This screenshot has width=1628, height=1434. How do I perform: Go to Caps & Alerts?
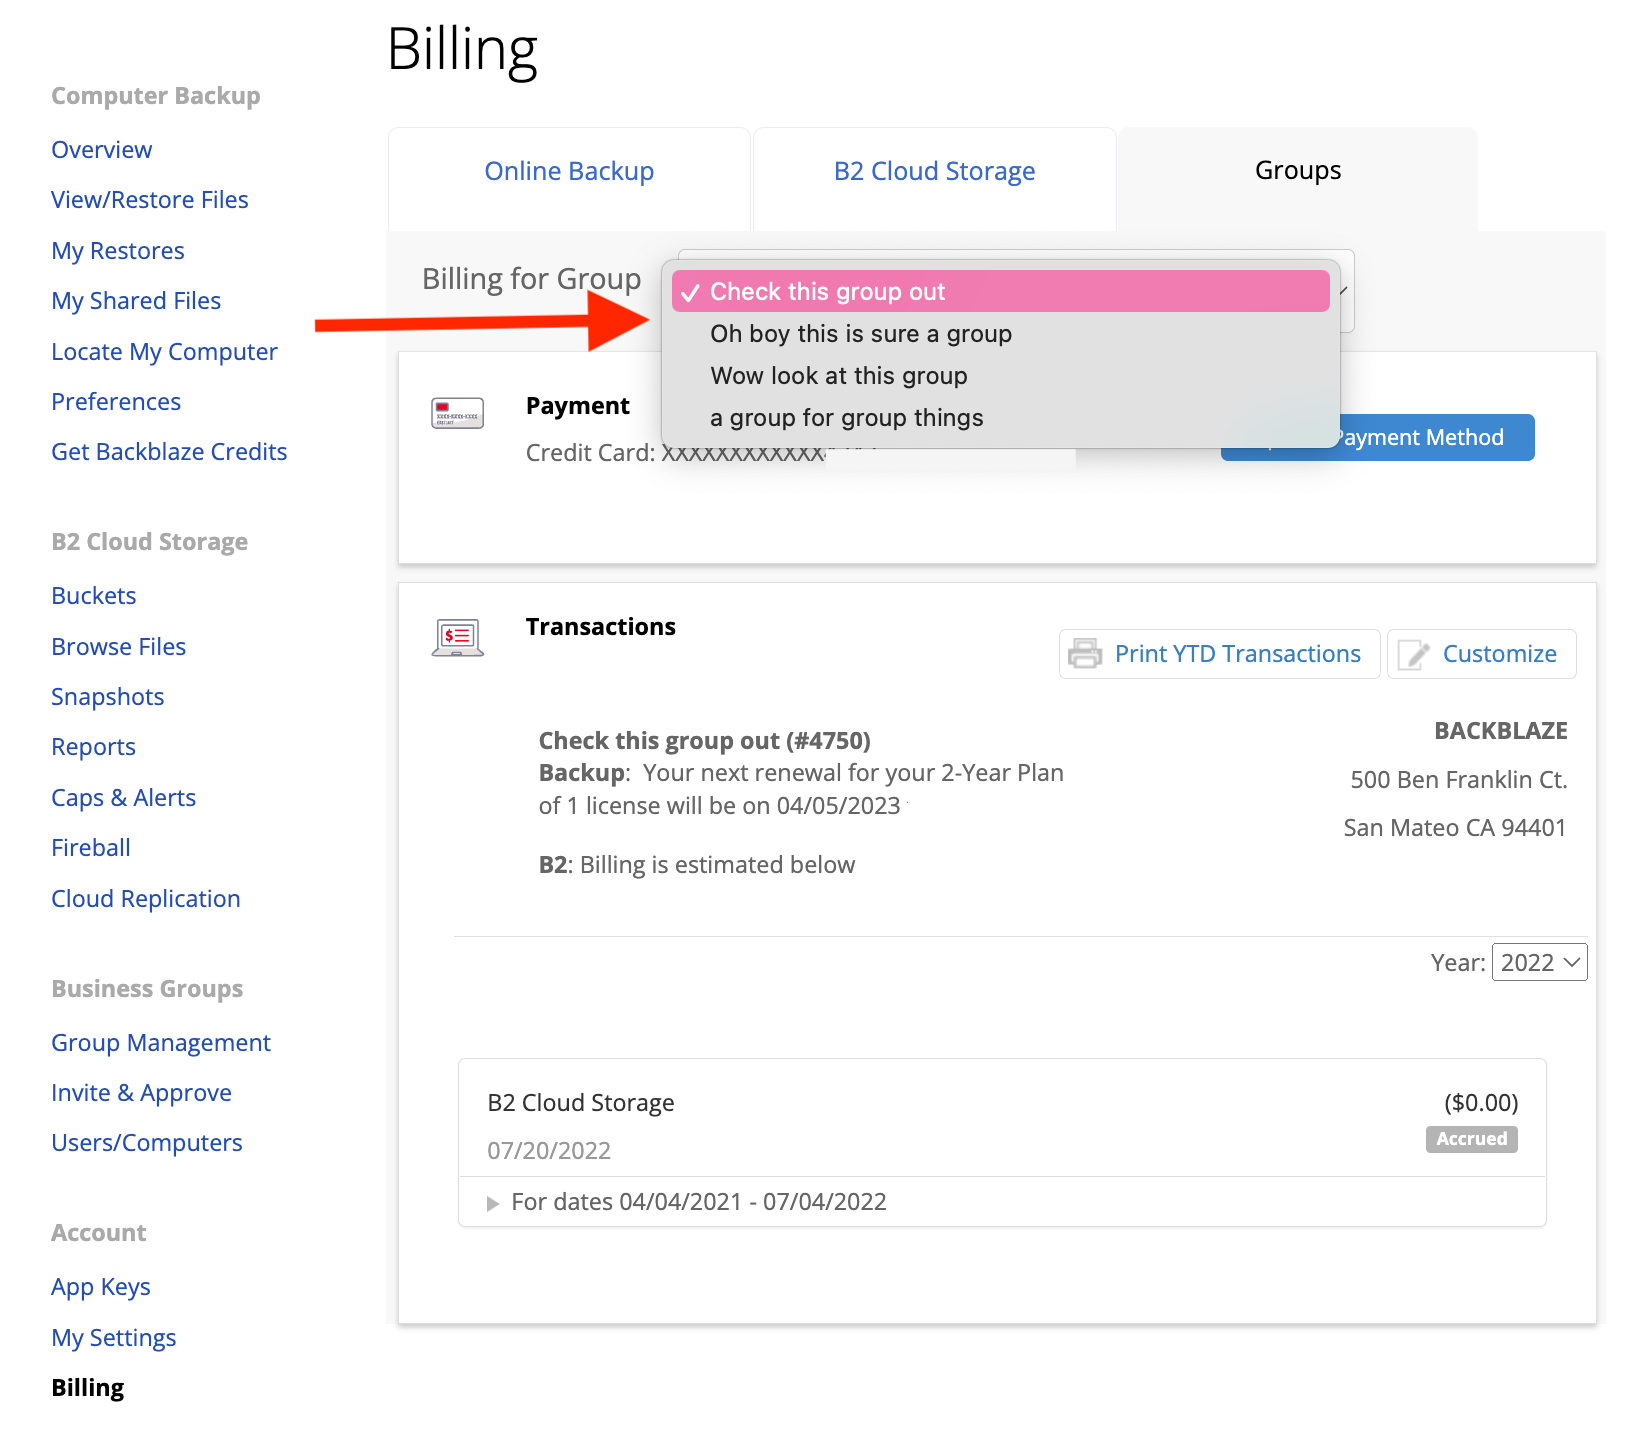click(x=124, y=798)
